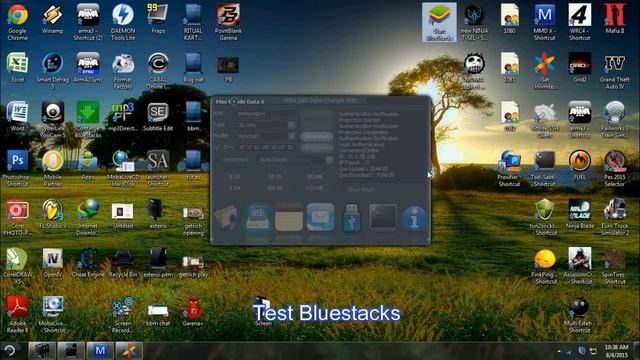Select the Grid2 game icon
This screenshot has width=640, height=360.
580,68
